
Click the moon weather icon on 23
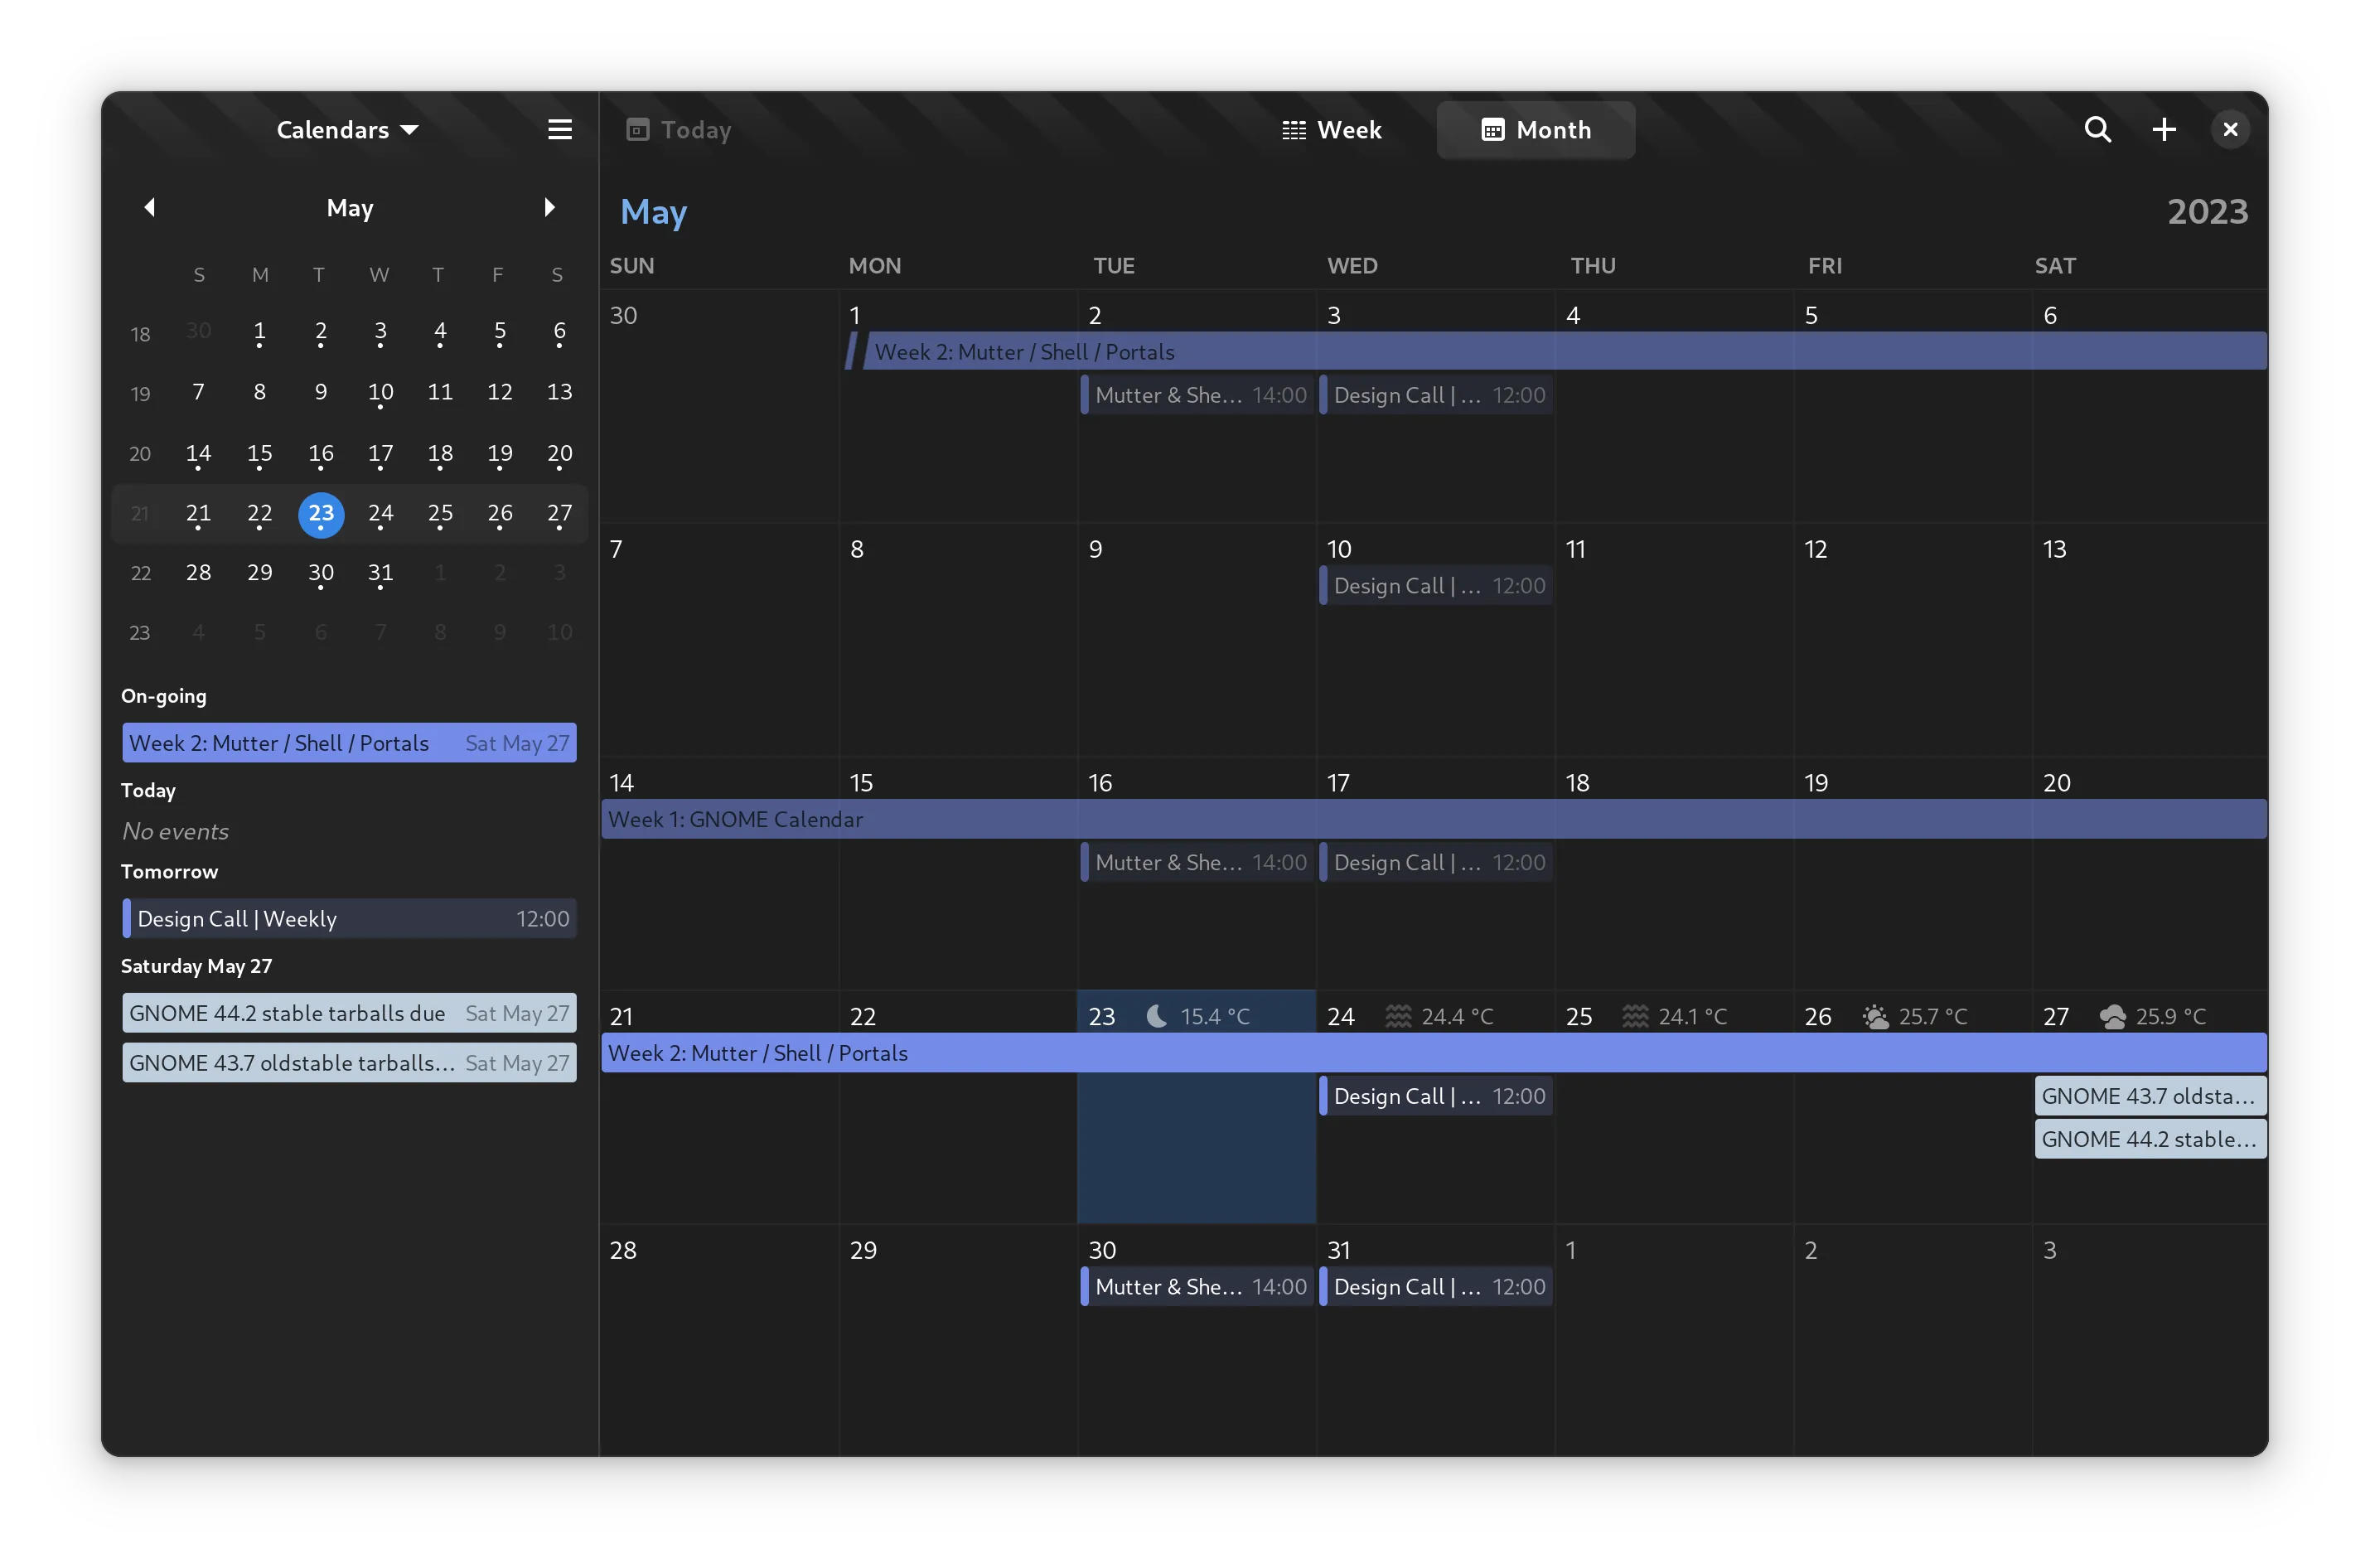tap(1156, 1016)
